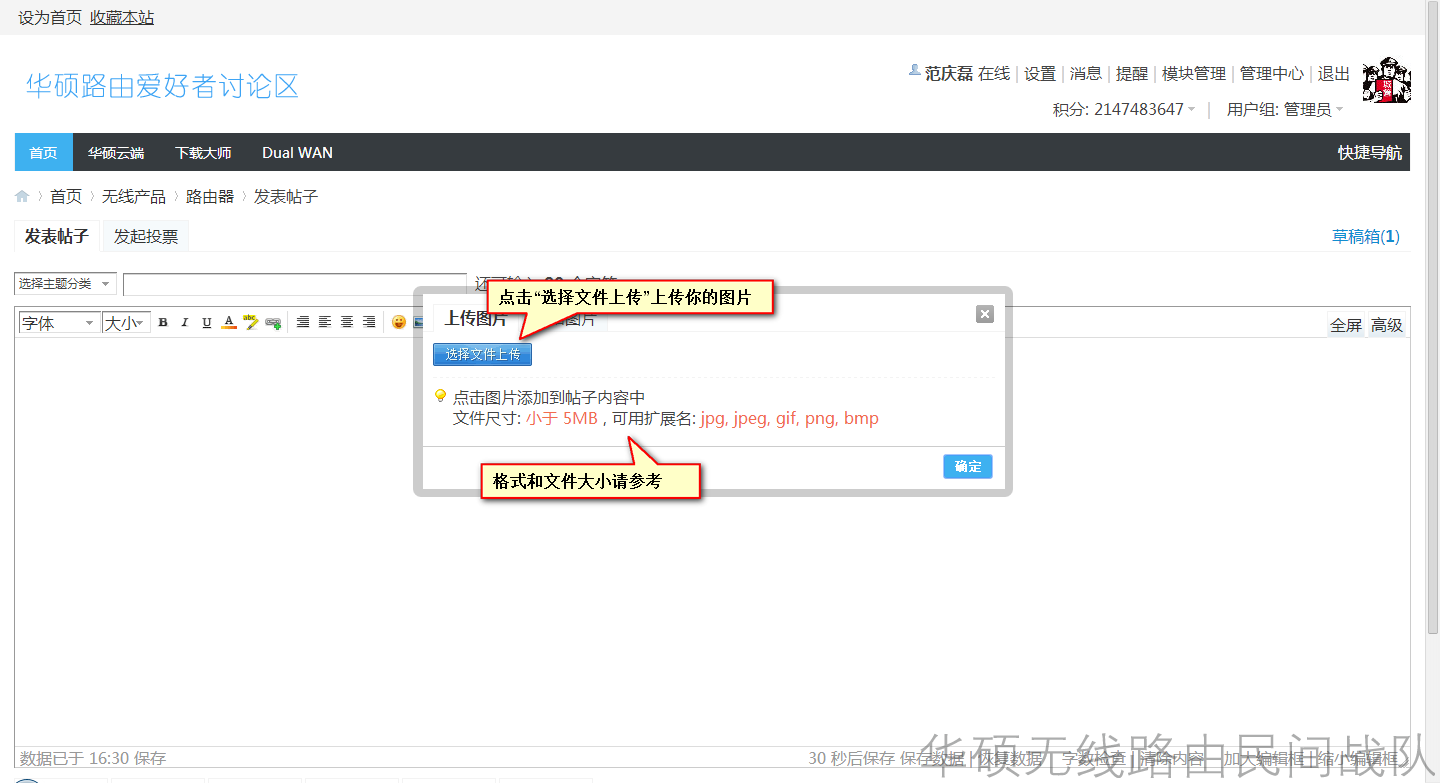Center text in the editor
This screenshot has width=1440, height=783.
click(x=347, y=322)
